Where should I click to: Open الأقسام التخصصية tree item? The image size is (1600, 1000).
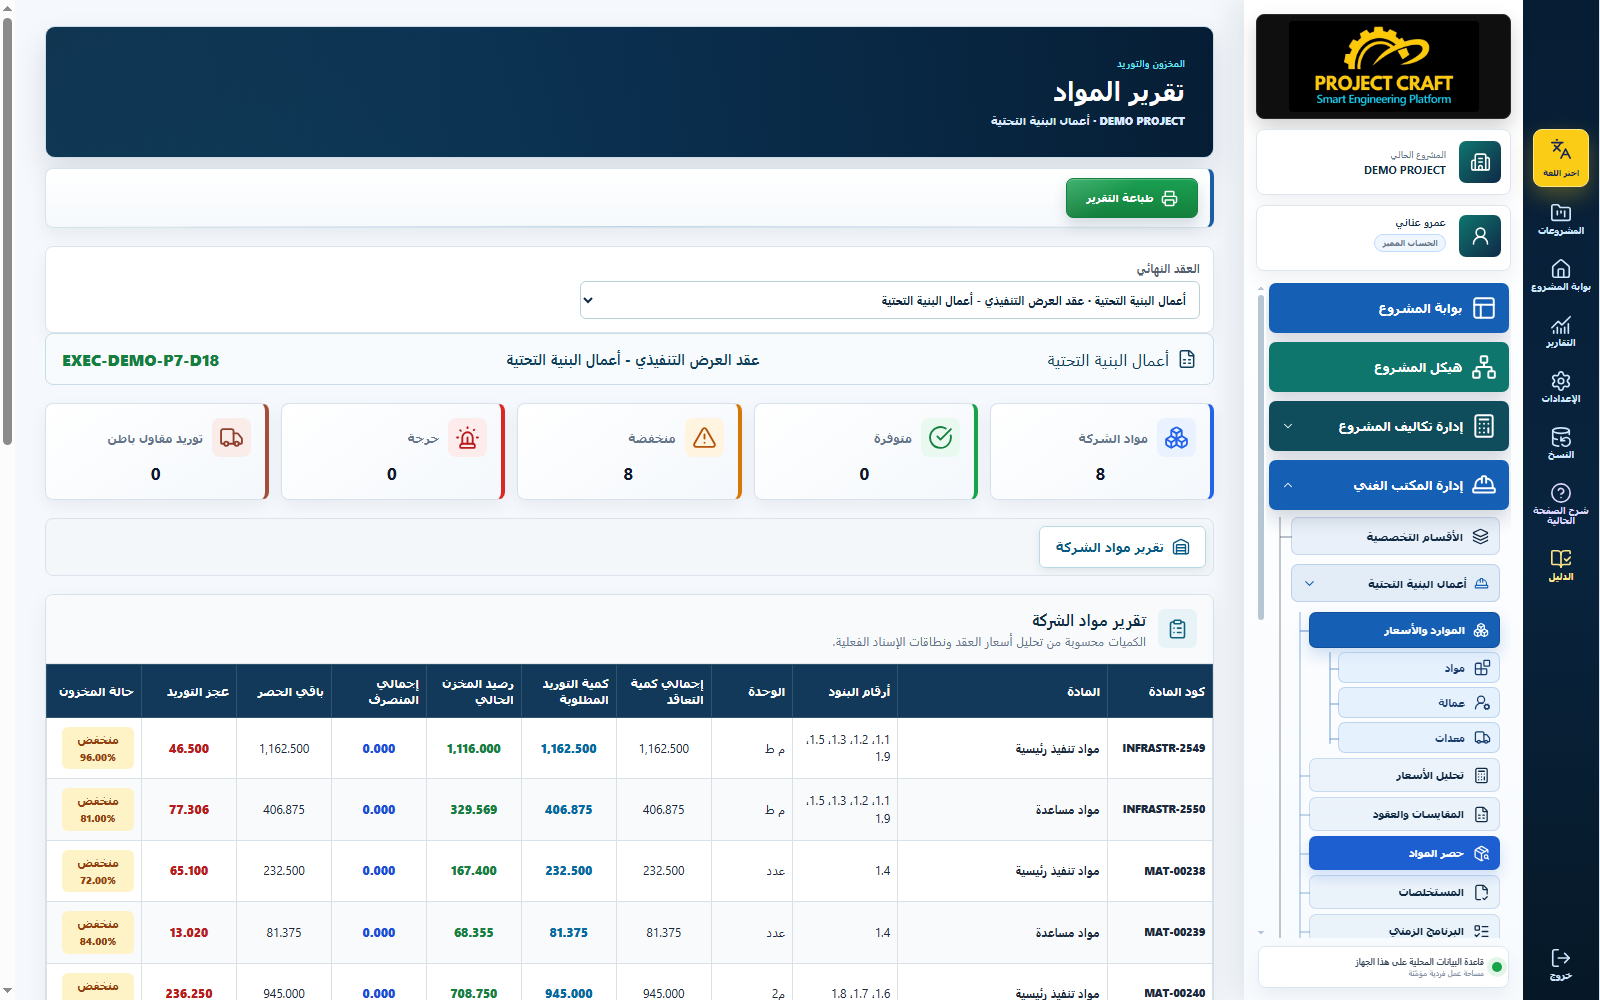click(1395, 537)
